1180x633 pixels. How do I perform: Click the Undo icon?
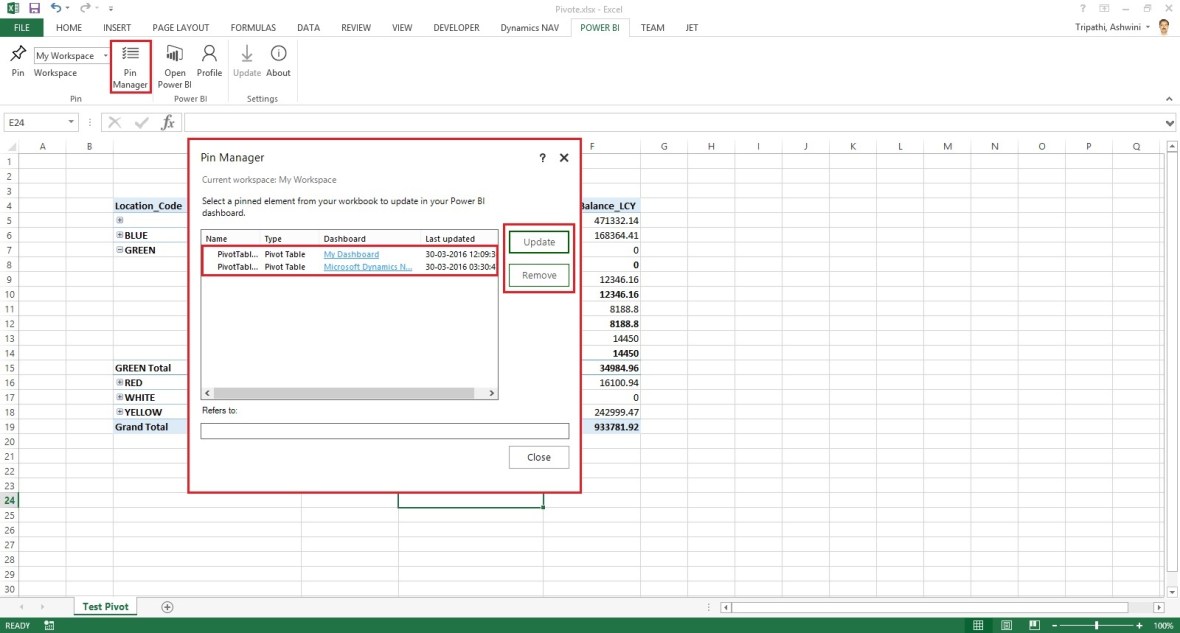[56, 8]
